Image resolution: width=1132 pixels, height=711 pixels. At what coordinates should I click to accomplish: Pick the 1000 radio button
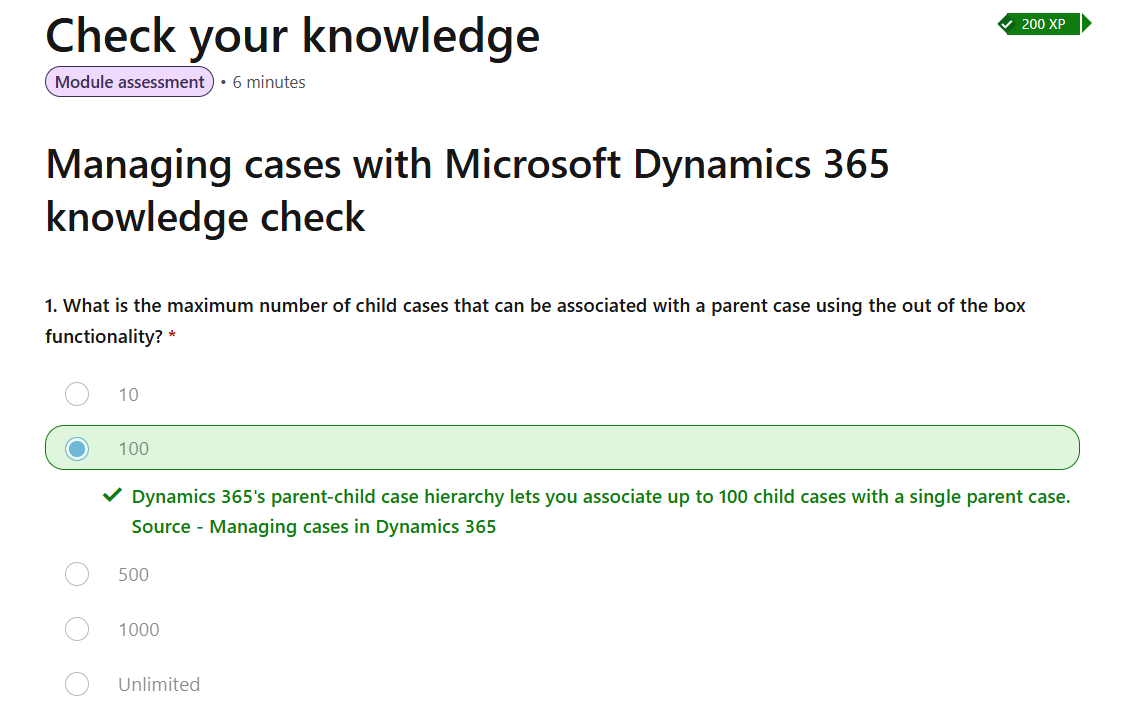coord(77,629)
